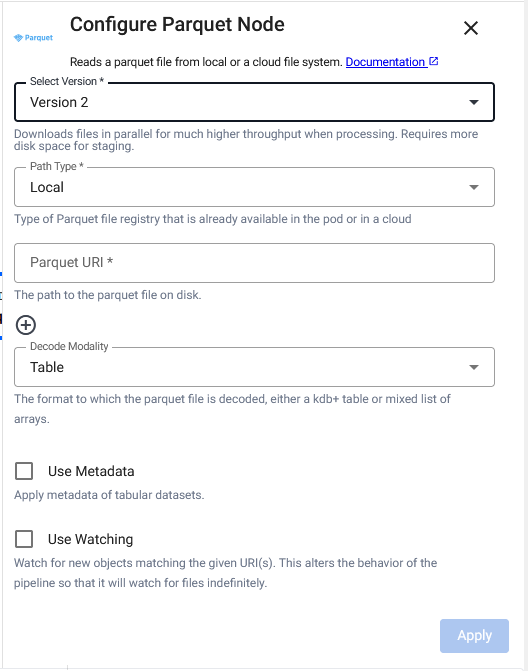528x671 pixels.
Task: Click the Apply button
Action: [x=474, y=635]
